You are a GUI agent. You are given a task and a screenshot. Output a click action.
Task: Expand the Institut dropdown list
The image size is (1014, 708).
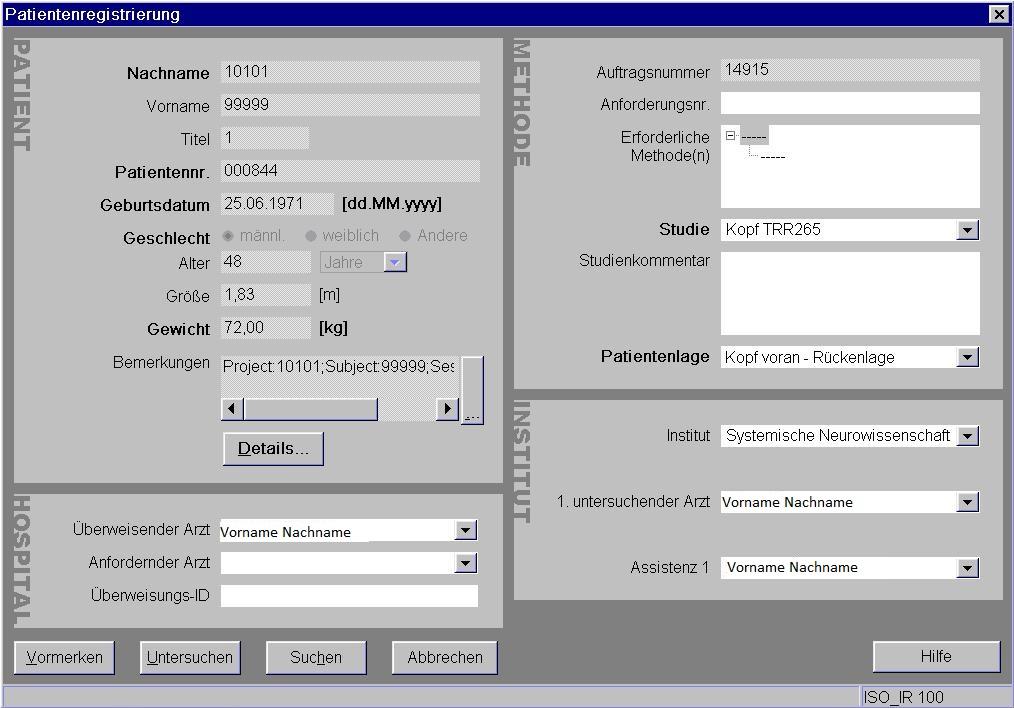(x=967, y=436)
